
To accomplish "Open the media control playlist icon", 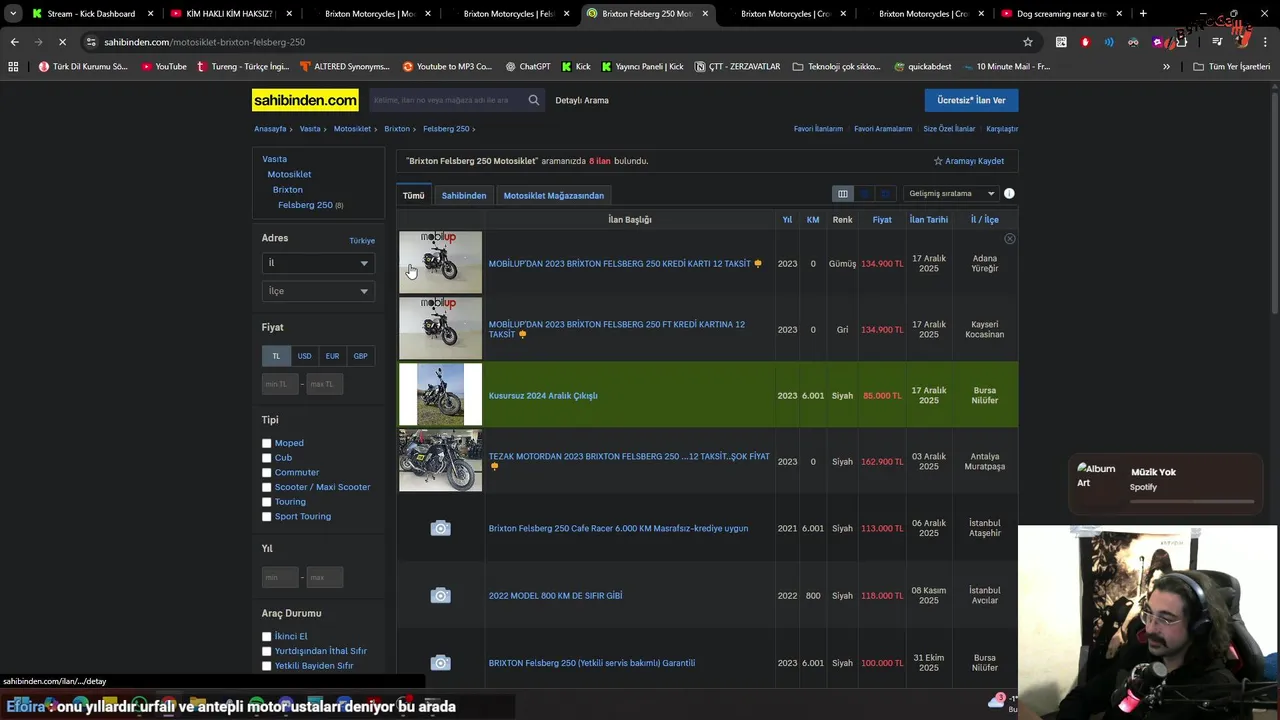I will 1217,42.
